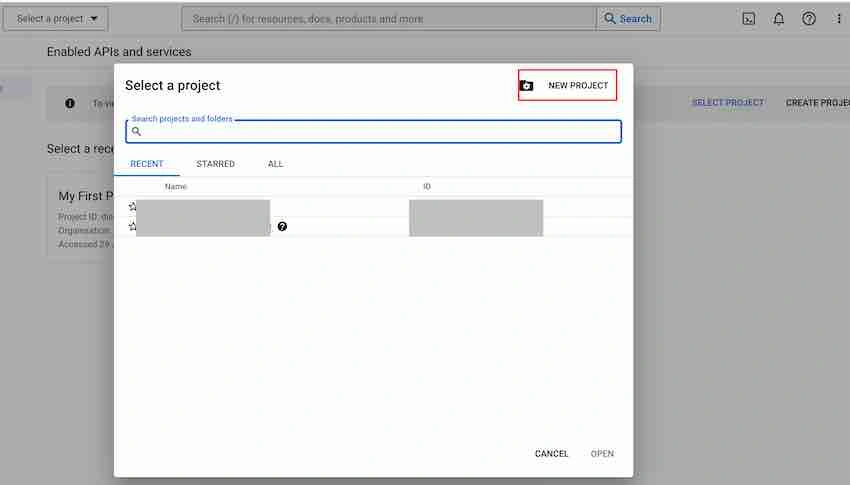Click the NEW PROJECT button
Image resolution: width=850 pixels, height=485 pixels.
567,85
